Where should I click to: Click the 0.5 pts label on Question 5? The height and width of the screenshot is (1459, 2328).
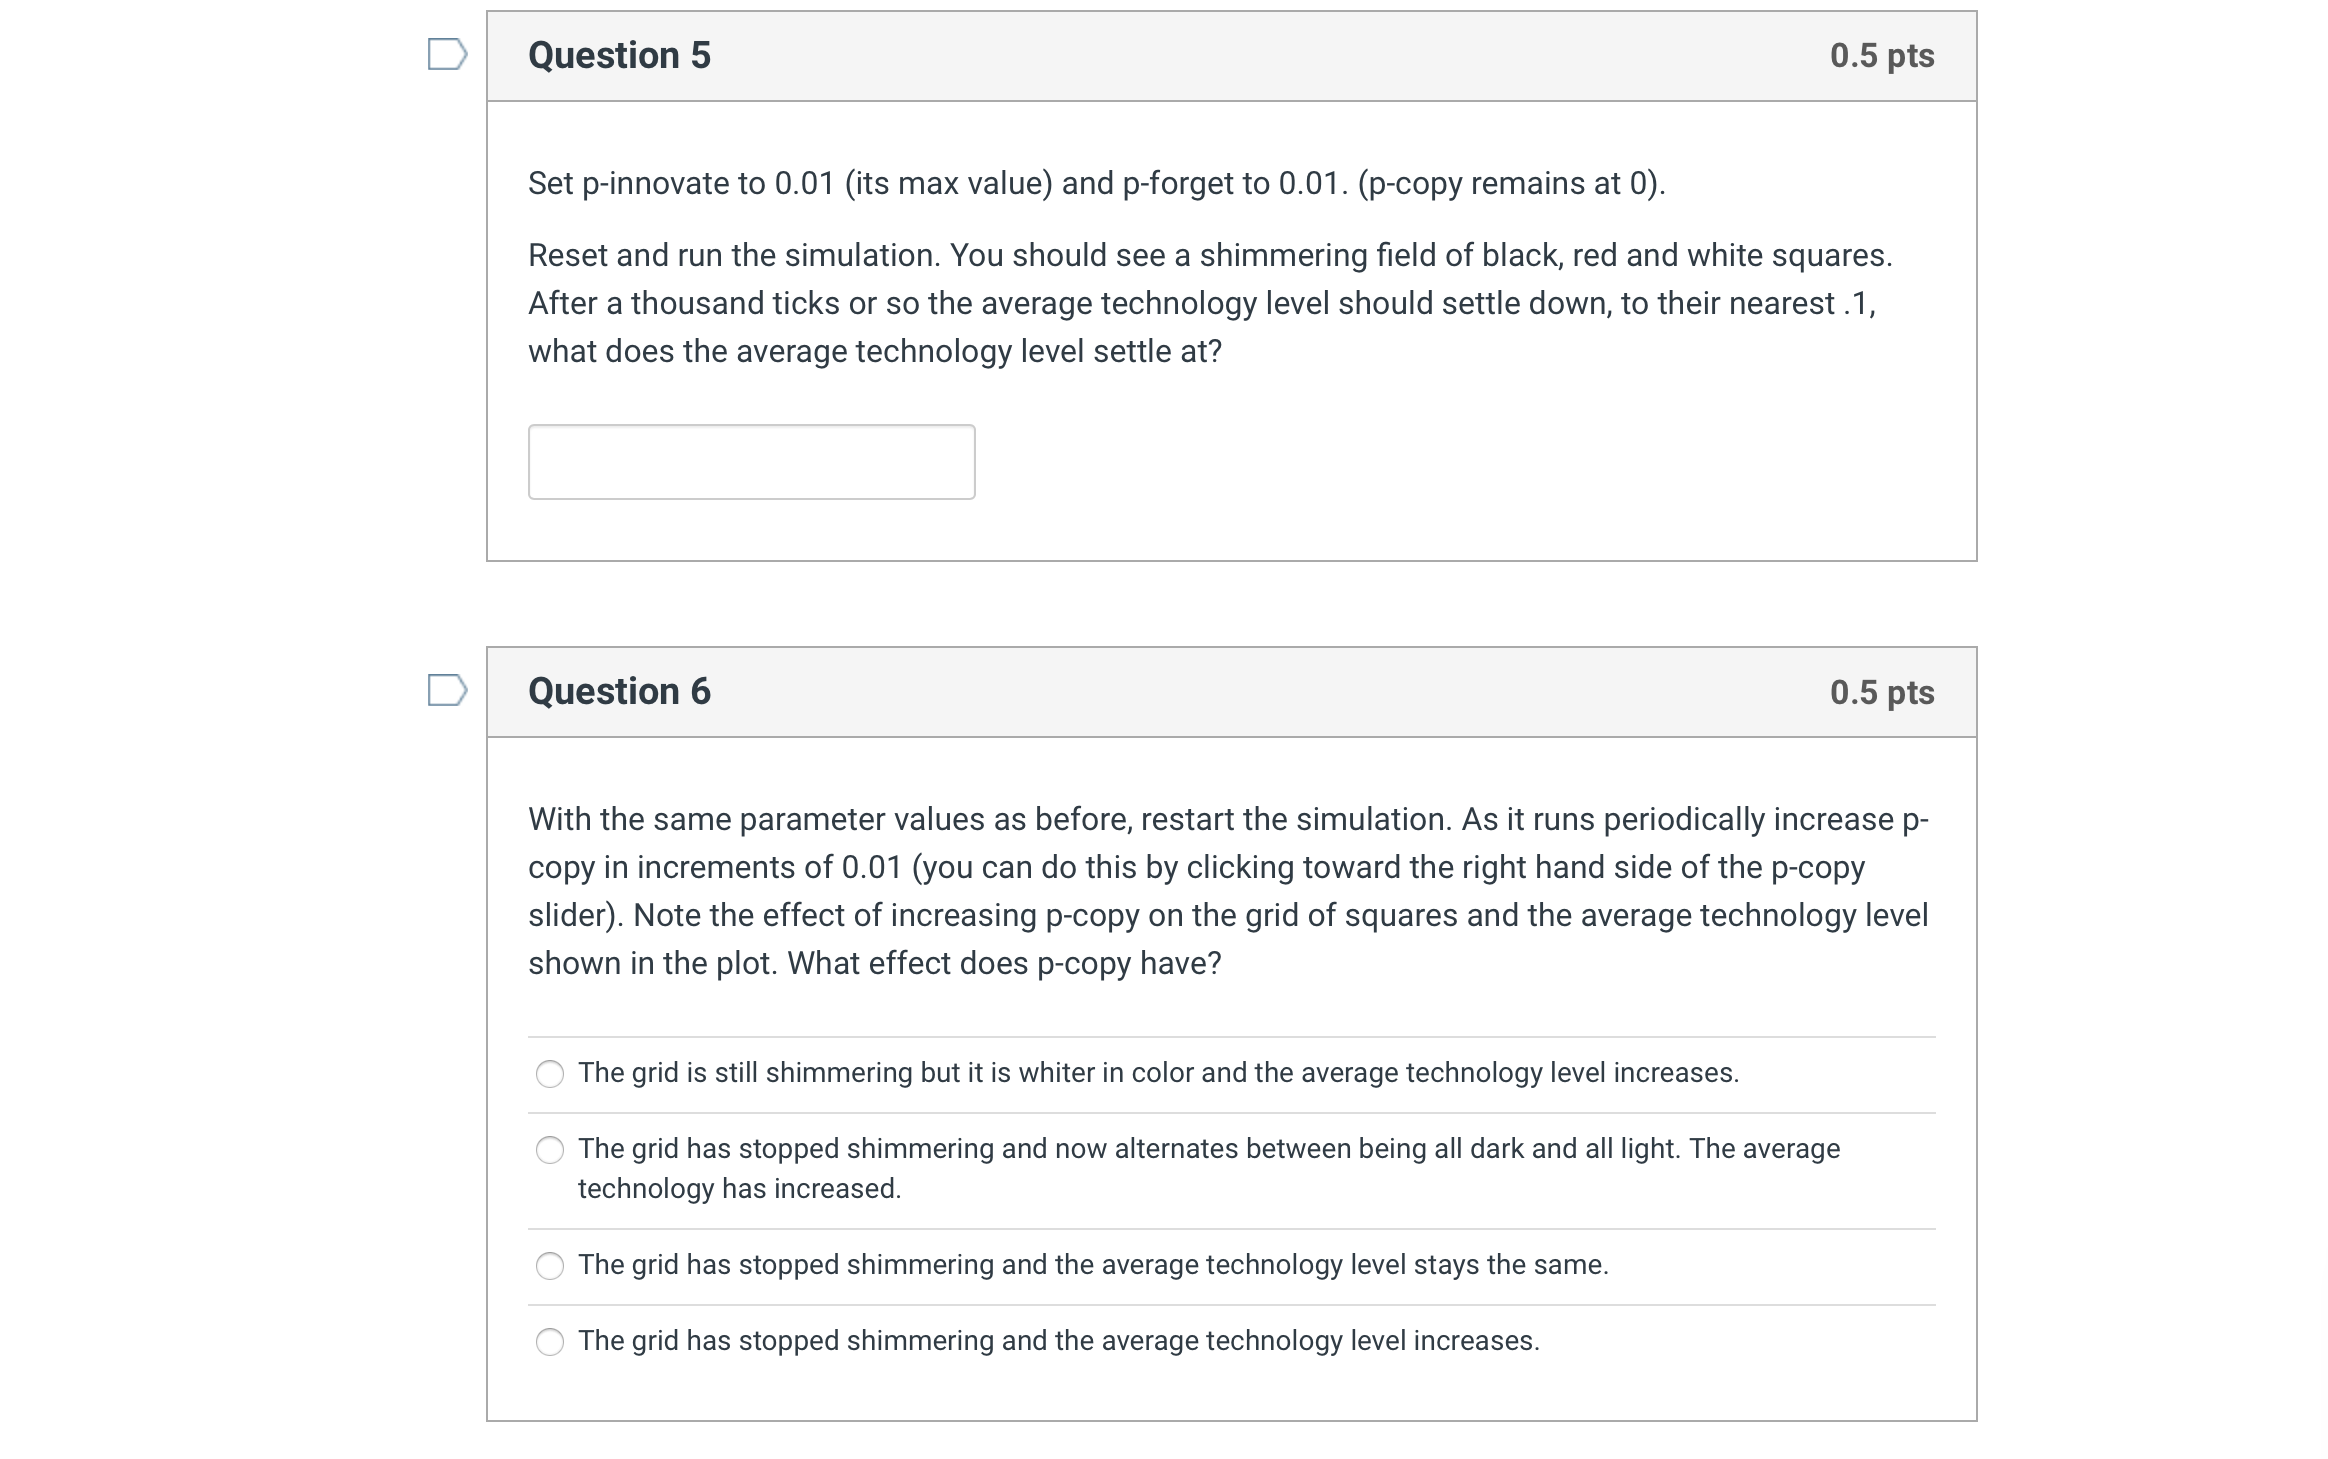click(1881, 56)
